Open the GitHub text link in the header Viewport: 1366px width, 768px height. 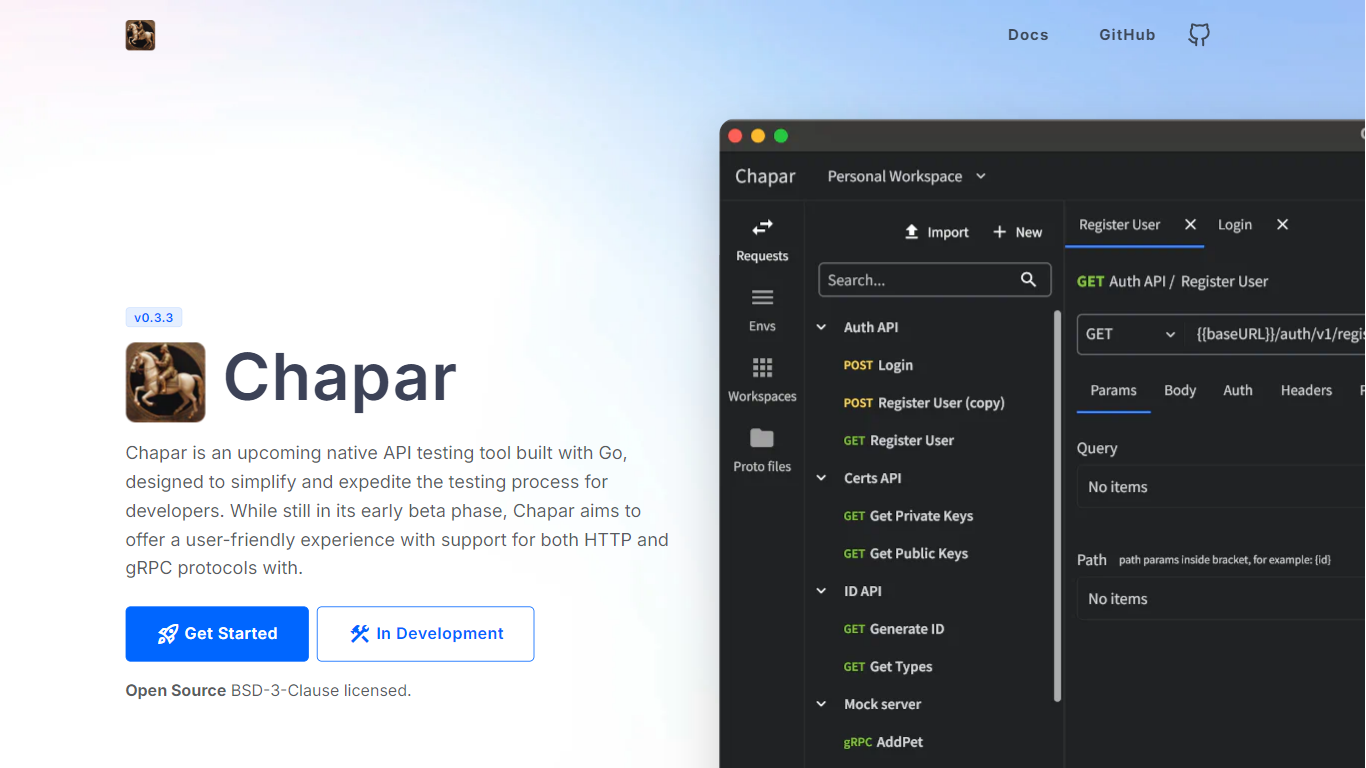pyautogui.click(x=1127, y=35)
